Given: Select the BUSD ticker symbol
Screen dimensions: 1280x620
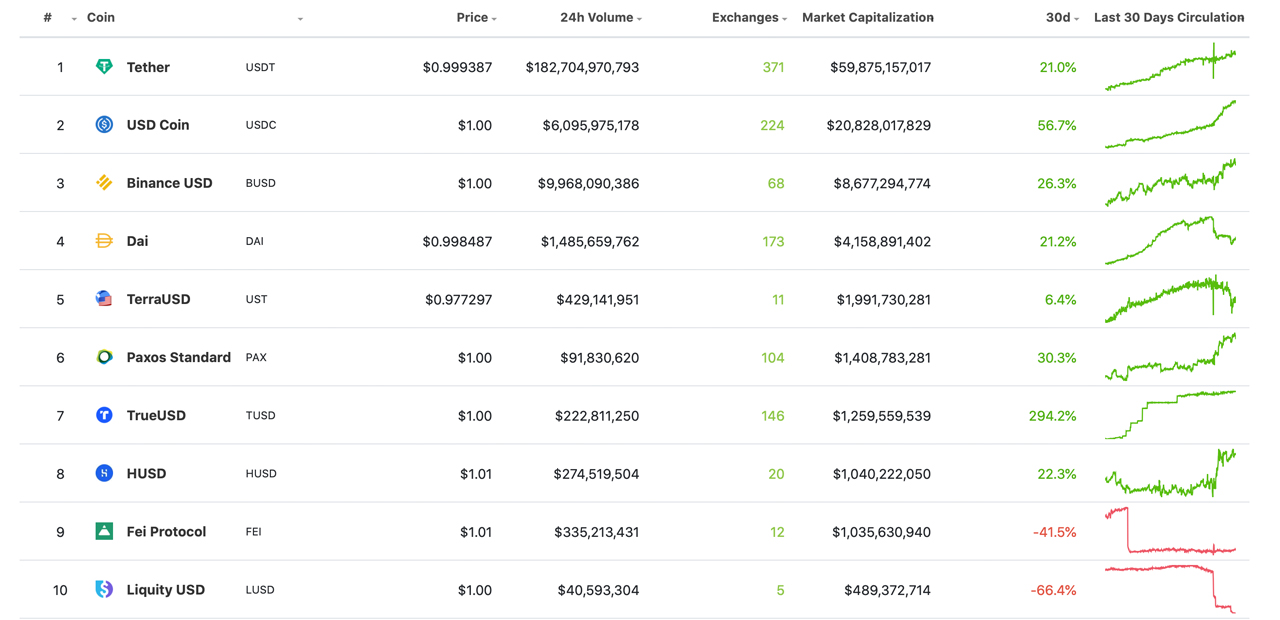Looking at the screenshot, I should point(260,183).
